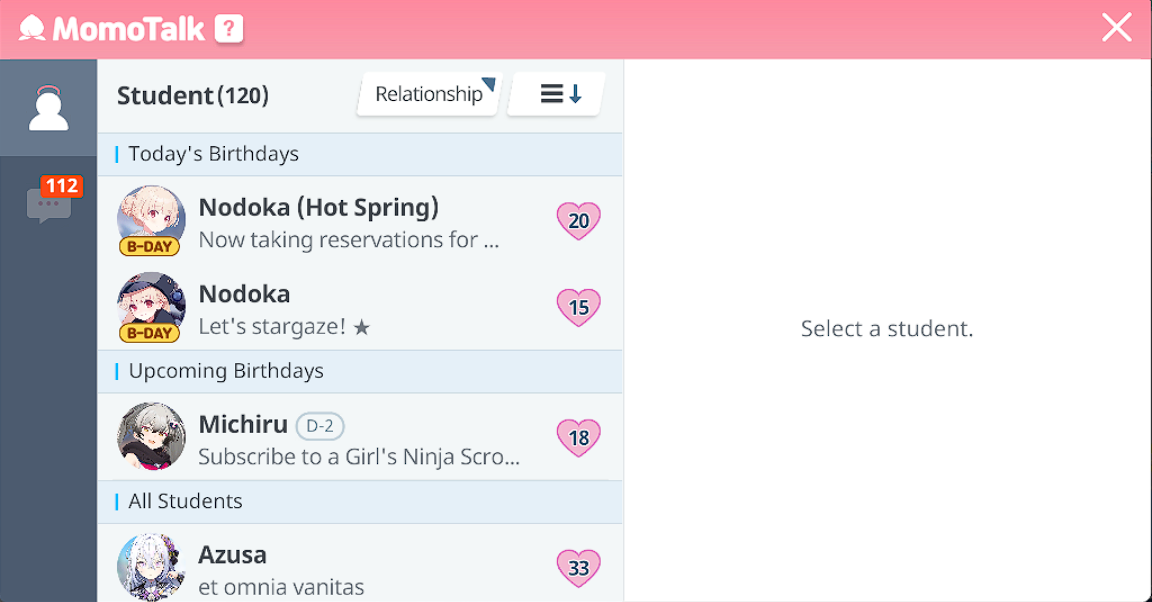Click the Today's Birthdays section header
The height and width of the screenshot is (602, 1152).
pos(360,154)
